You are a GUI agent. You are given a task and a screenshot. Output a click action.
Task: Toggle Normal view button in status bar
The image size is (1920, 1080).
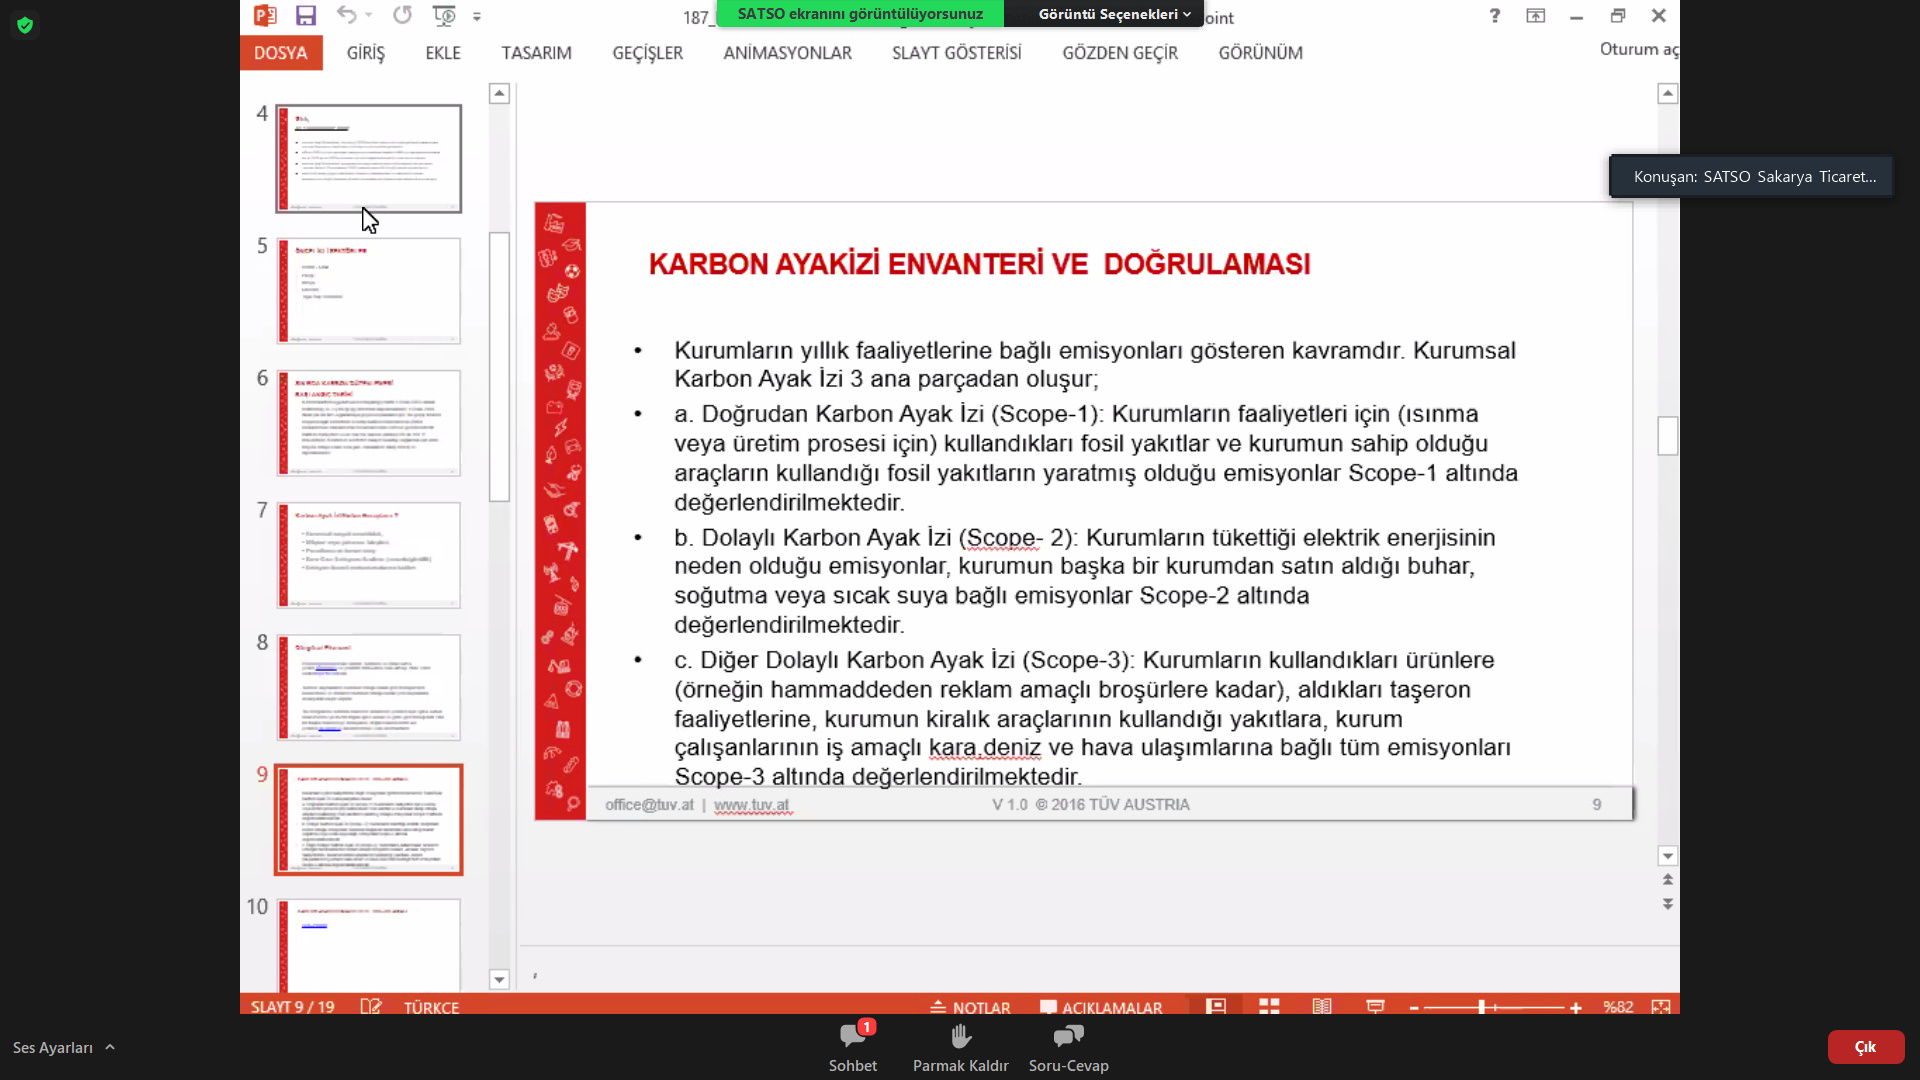click(x=1216, y=1006)
